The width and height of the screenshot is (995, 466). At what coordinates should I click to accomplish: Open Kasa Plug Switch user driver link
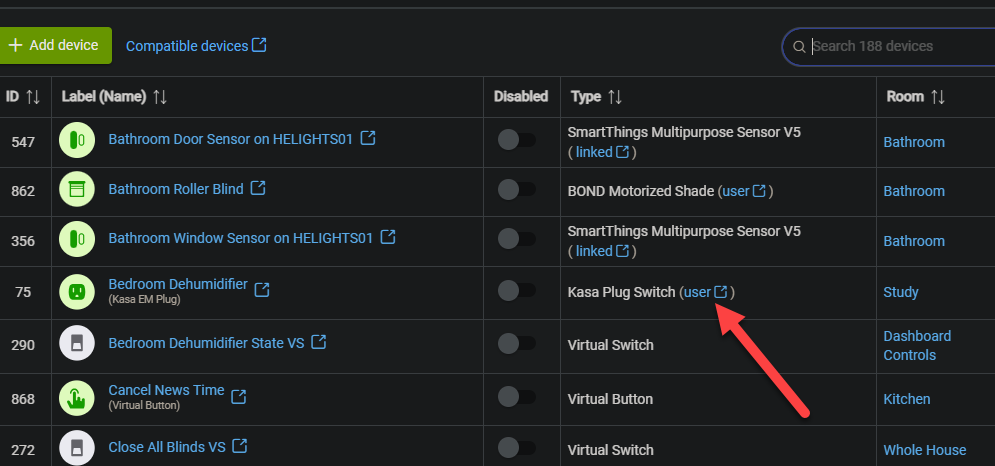[x=707, y=292]
